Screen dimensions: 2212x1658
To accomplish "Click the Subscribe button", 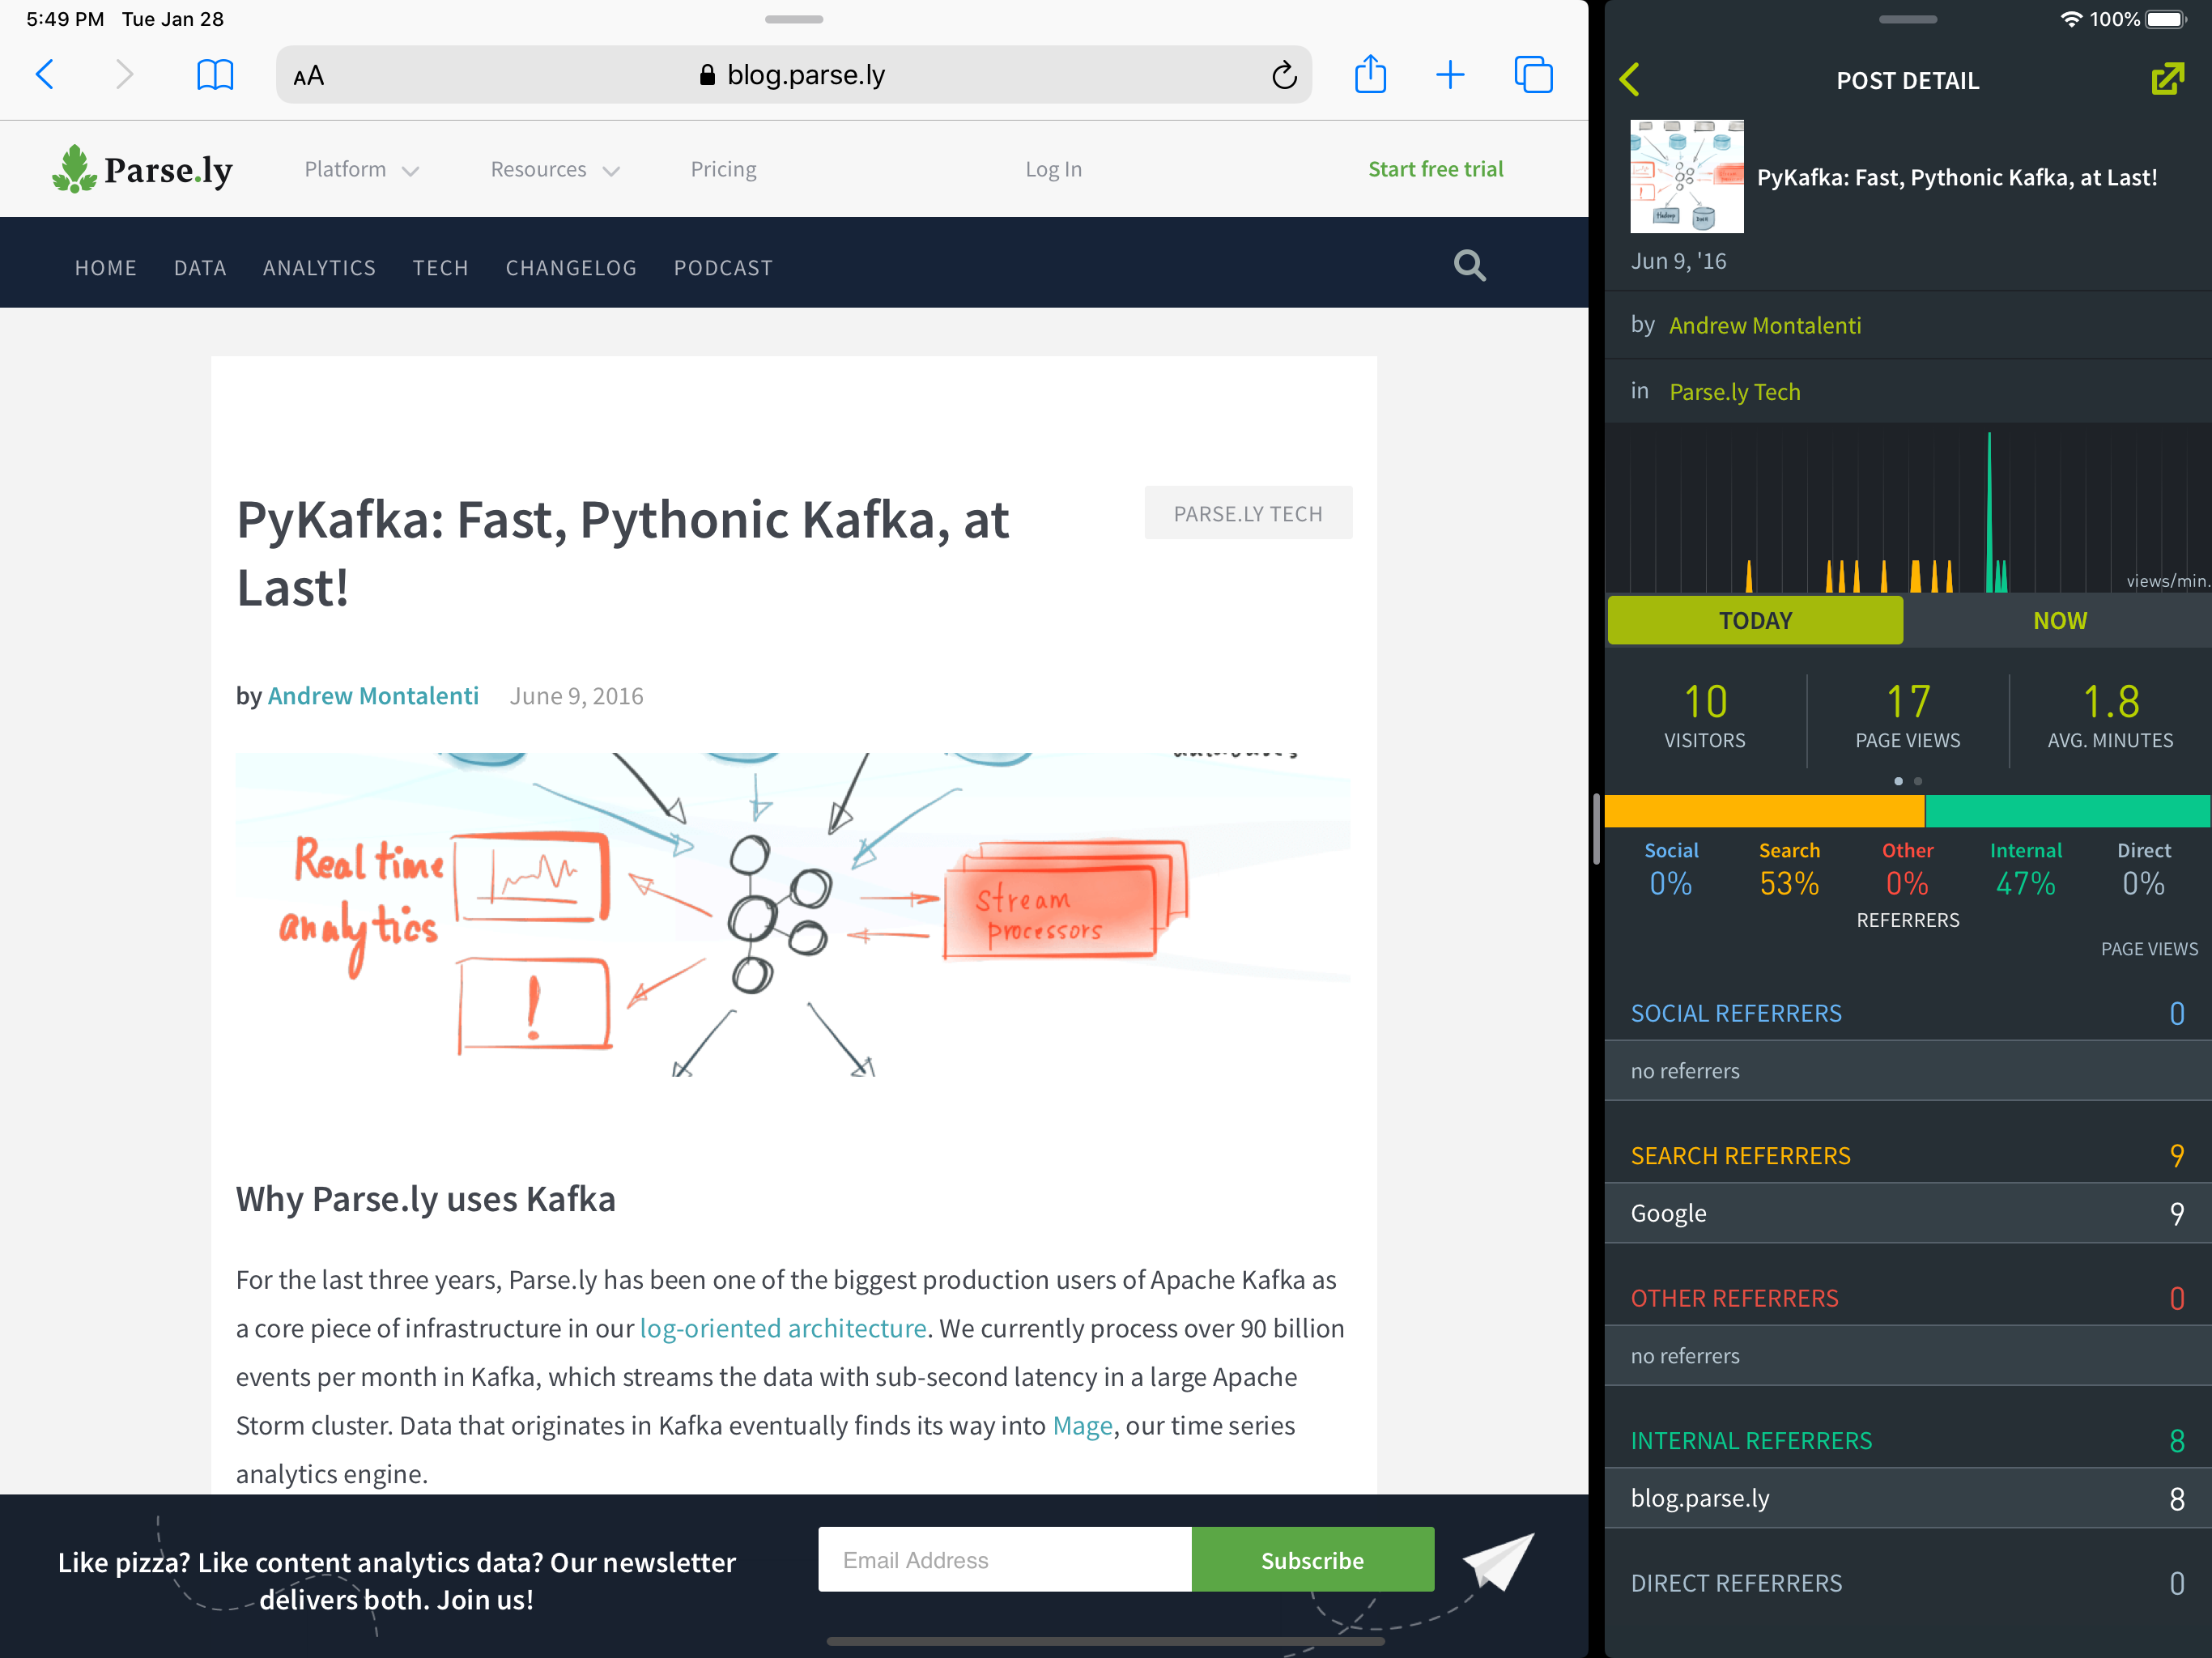I will (x=1312, y=1560).
